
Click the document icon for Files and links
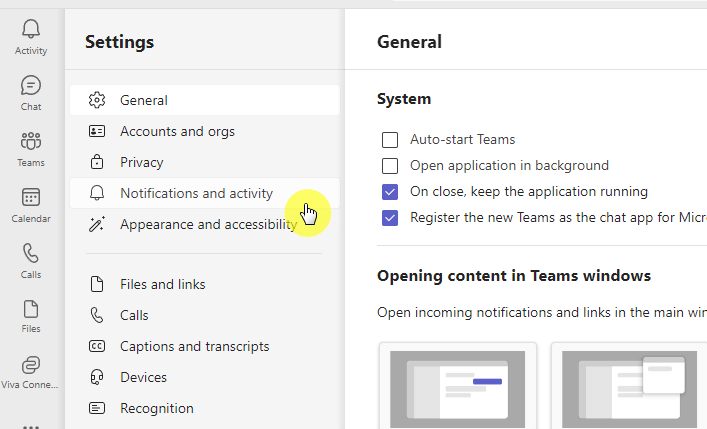[x=97, y=284]
